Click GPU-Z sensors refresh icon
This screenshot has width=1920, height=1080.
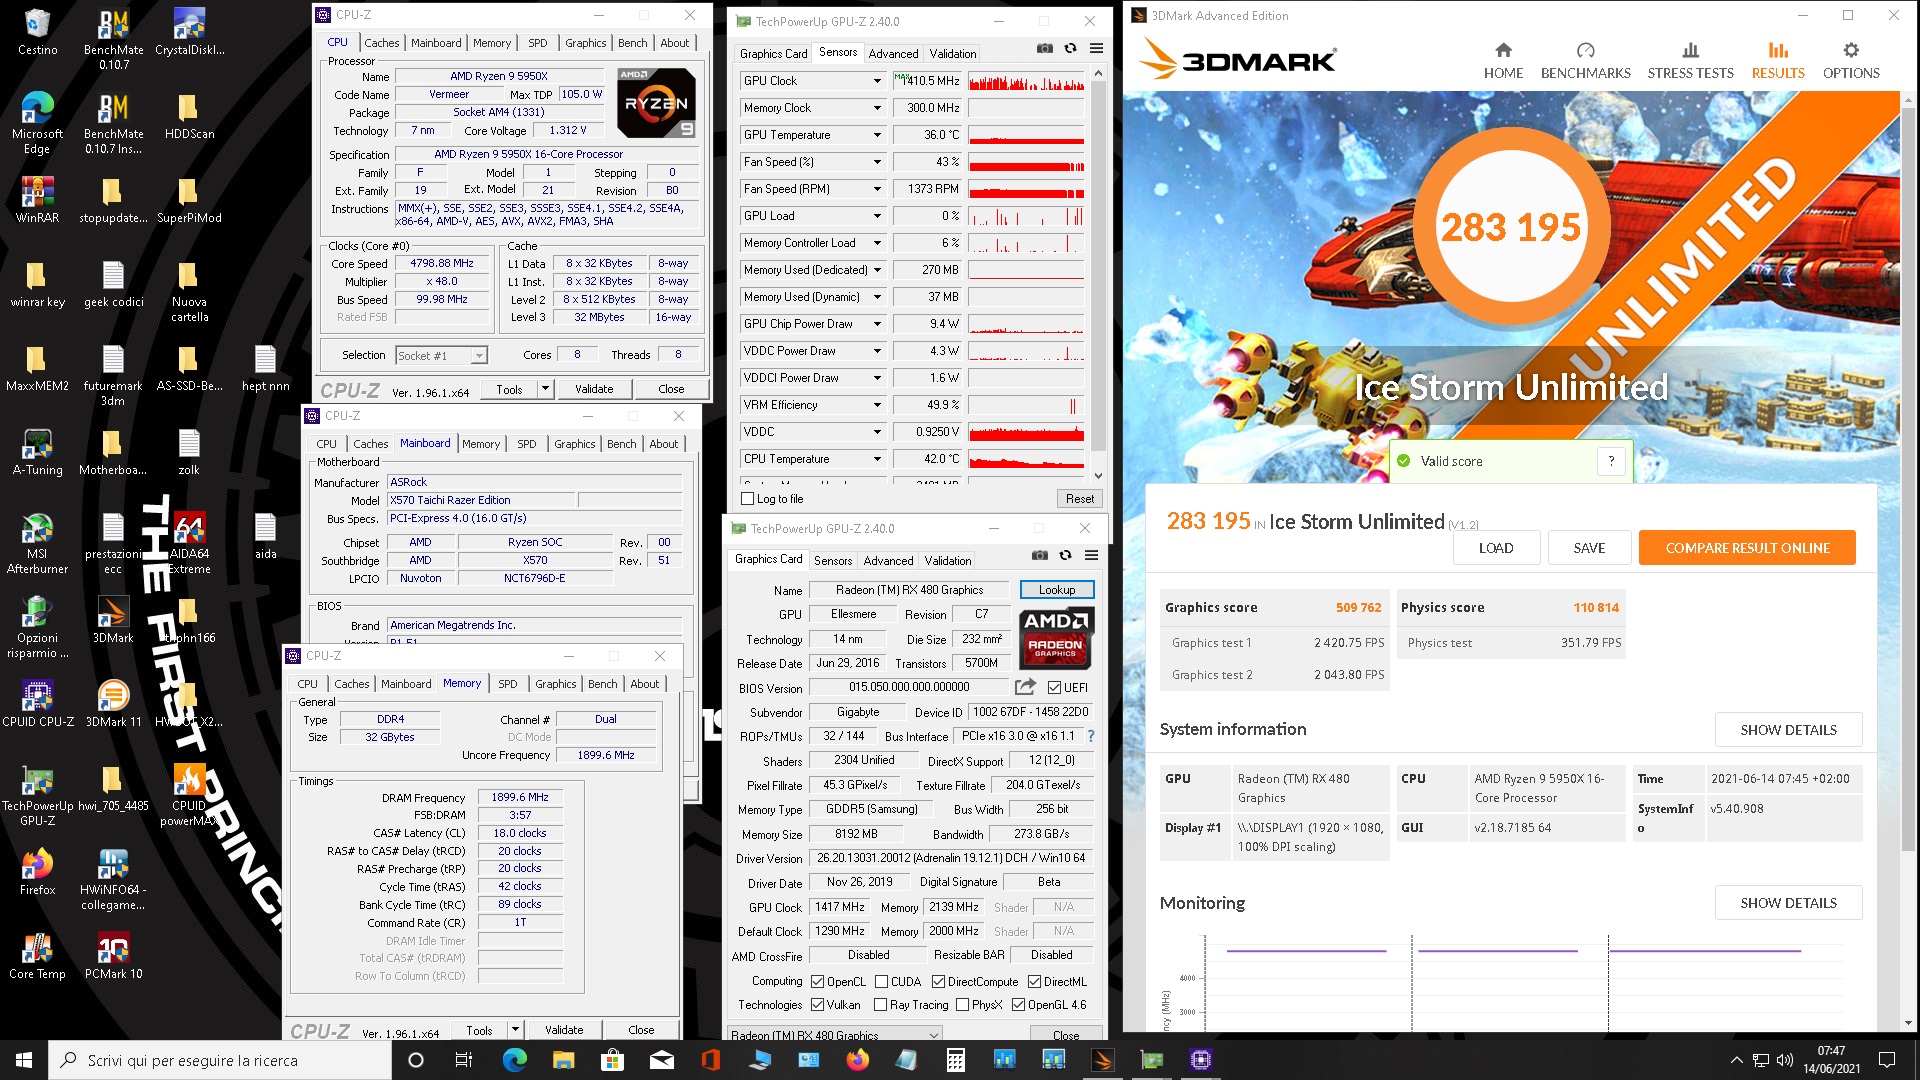1070,48
